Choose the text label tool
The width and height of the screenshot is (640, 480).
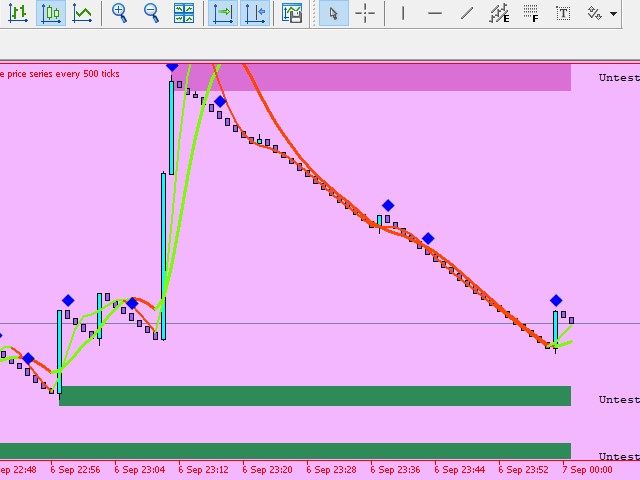pos(563,13)
